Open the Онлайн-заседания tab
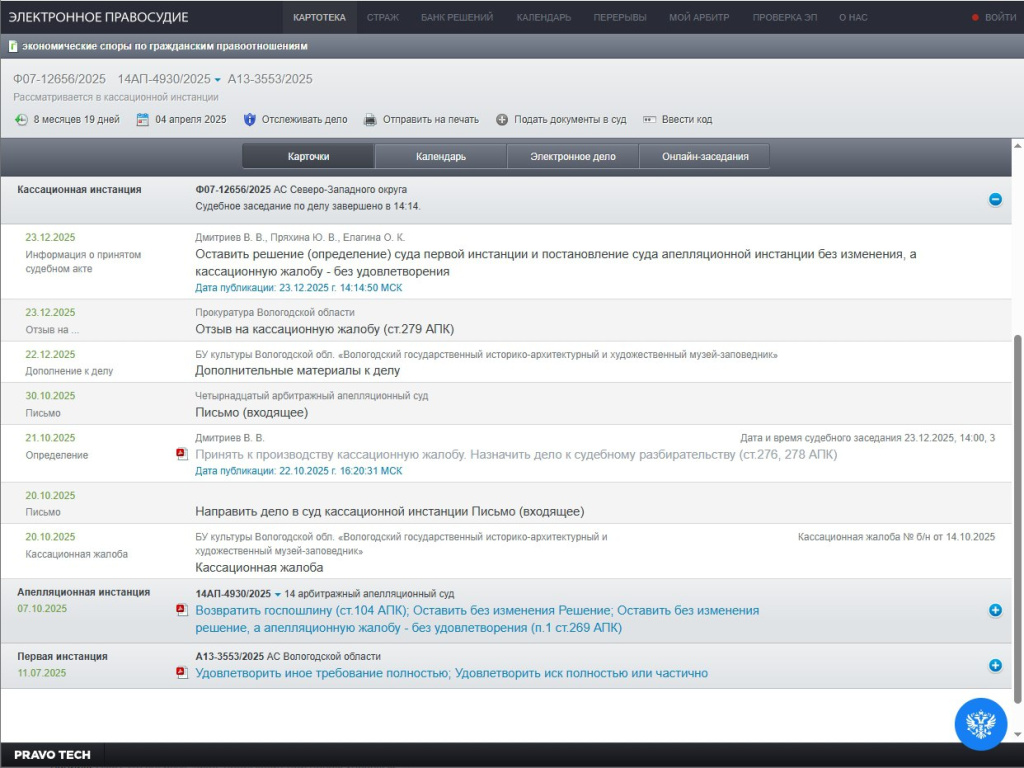This screenshot has height=768, width=1024. 703,157
